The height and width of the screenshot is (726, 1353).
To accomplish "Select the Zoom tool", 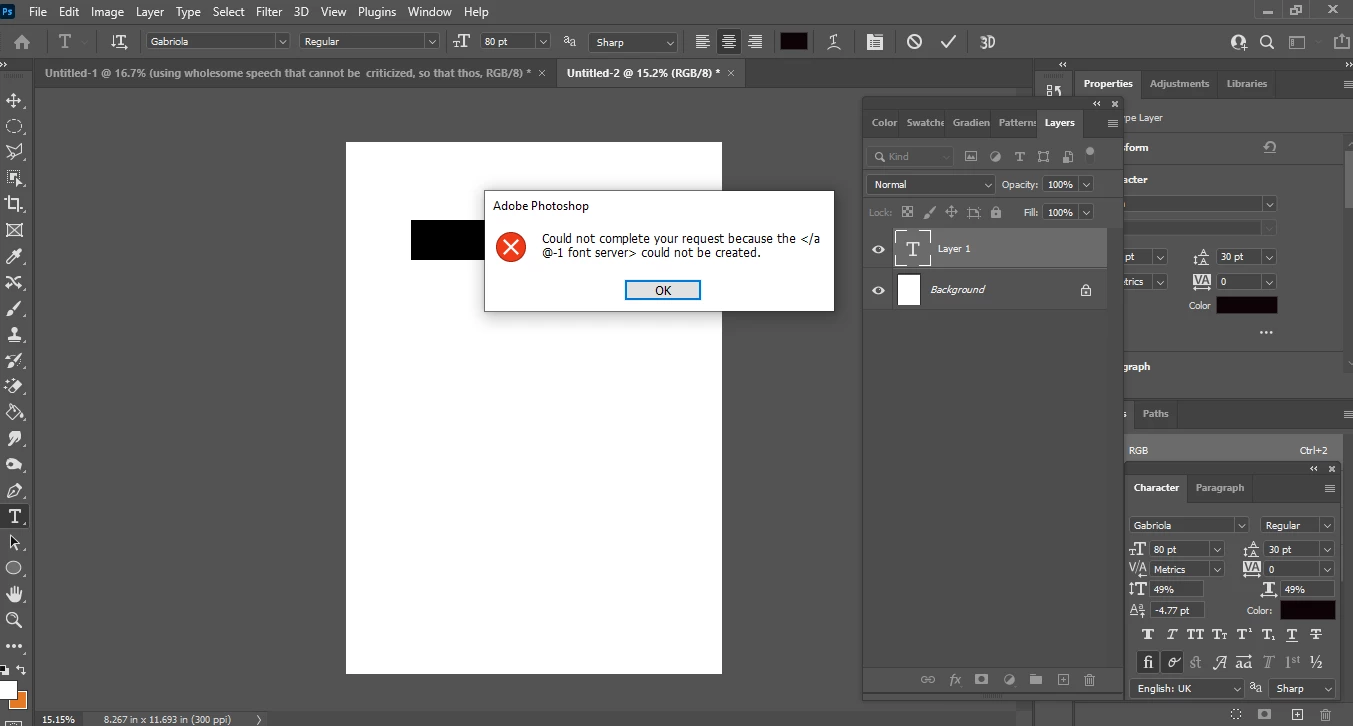I will tap(15, 620).
